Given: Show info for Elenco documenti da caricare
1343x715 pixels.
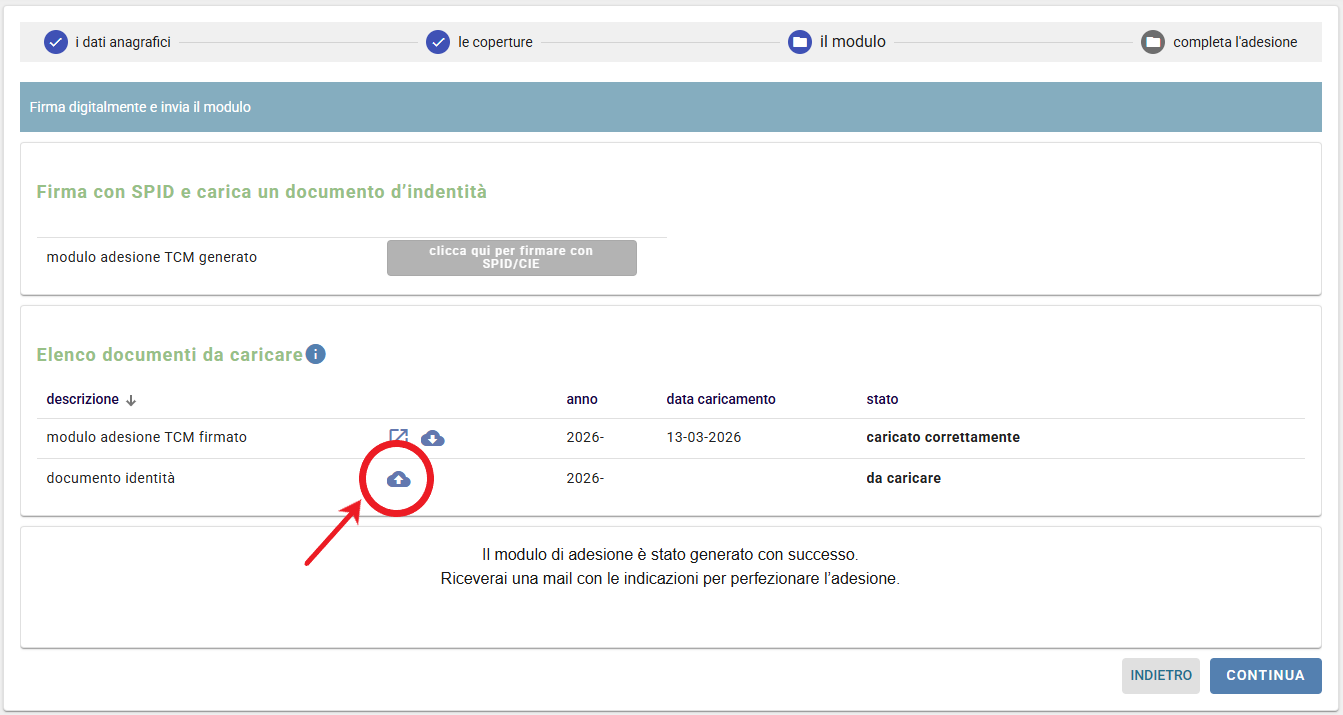Looking at the screenshot, I should tap(316, 354).
